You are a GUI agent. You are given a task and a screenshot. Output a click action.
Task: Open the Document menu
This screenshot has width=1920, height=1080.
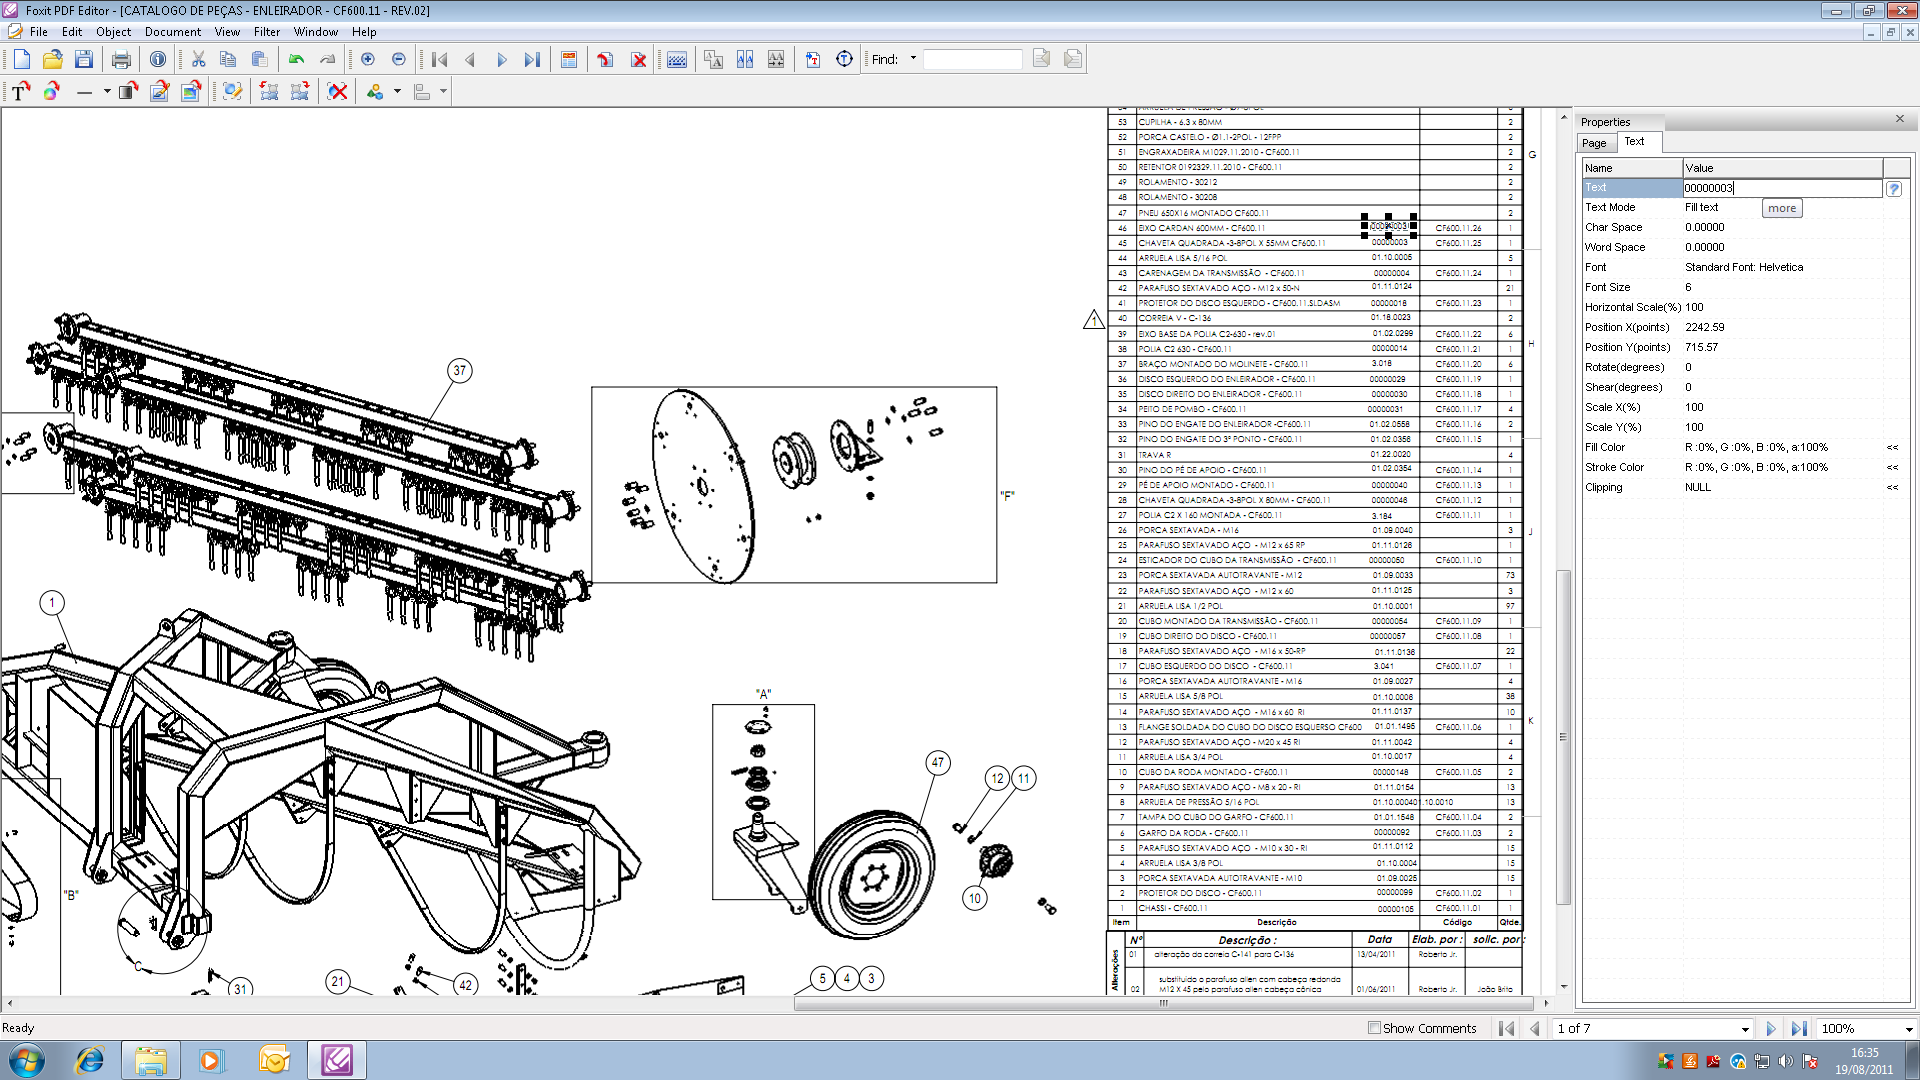tap(173, 32)
